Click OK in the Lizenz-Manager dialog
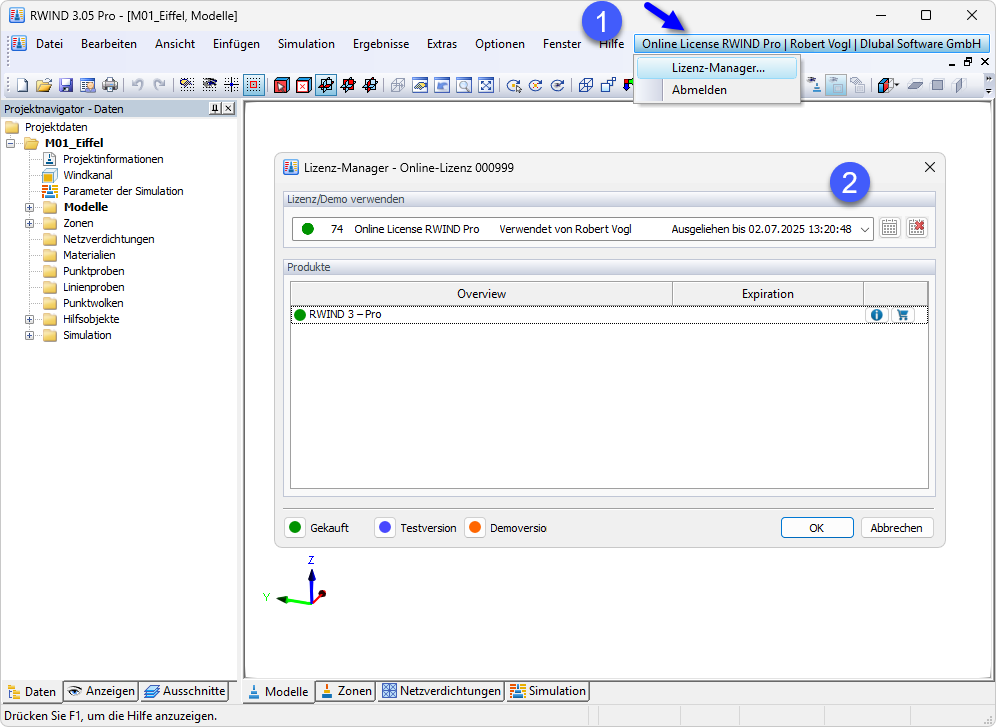996x727 pixels. (817, 528)
